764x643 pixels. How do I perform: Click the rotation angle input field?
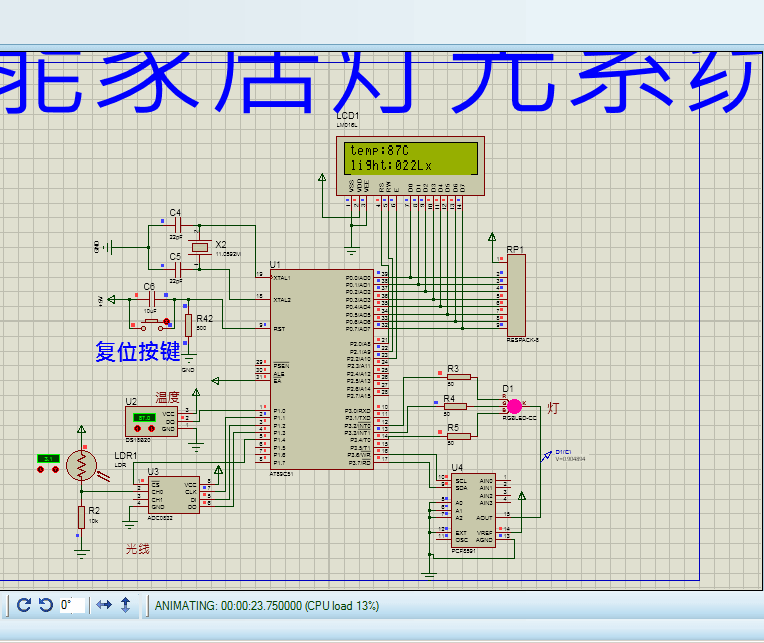[71, 605]
